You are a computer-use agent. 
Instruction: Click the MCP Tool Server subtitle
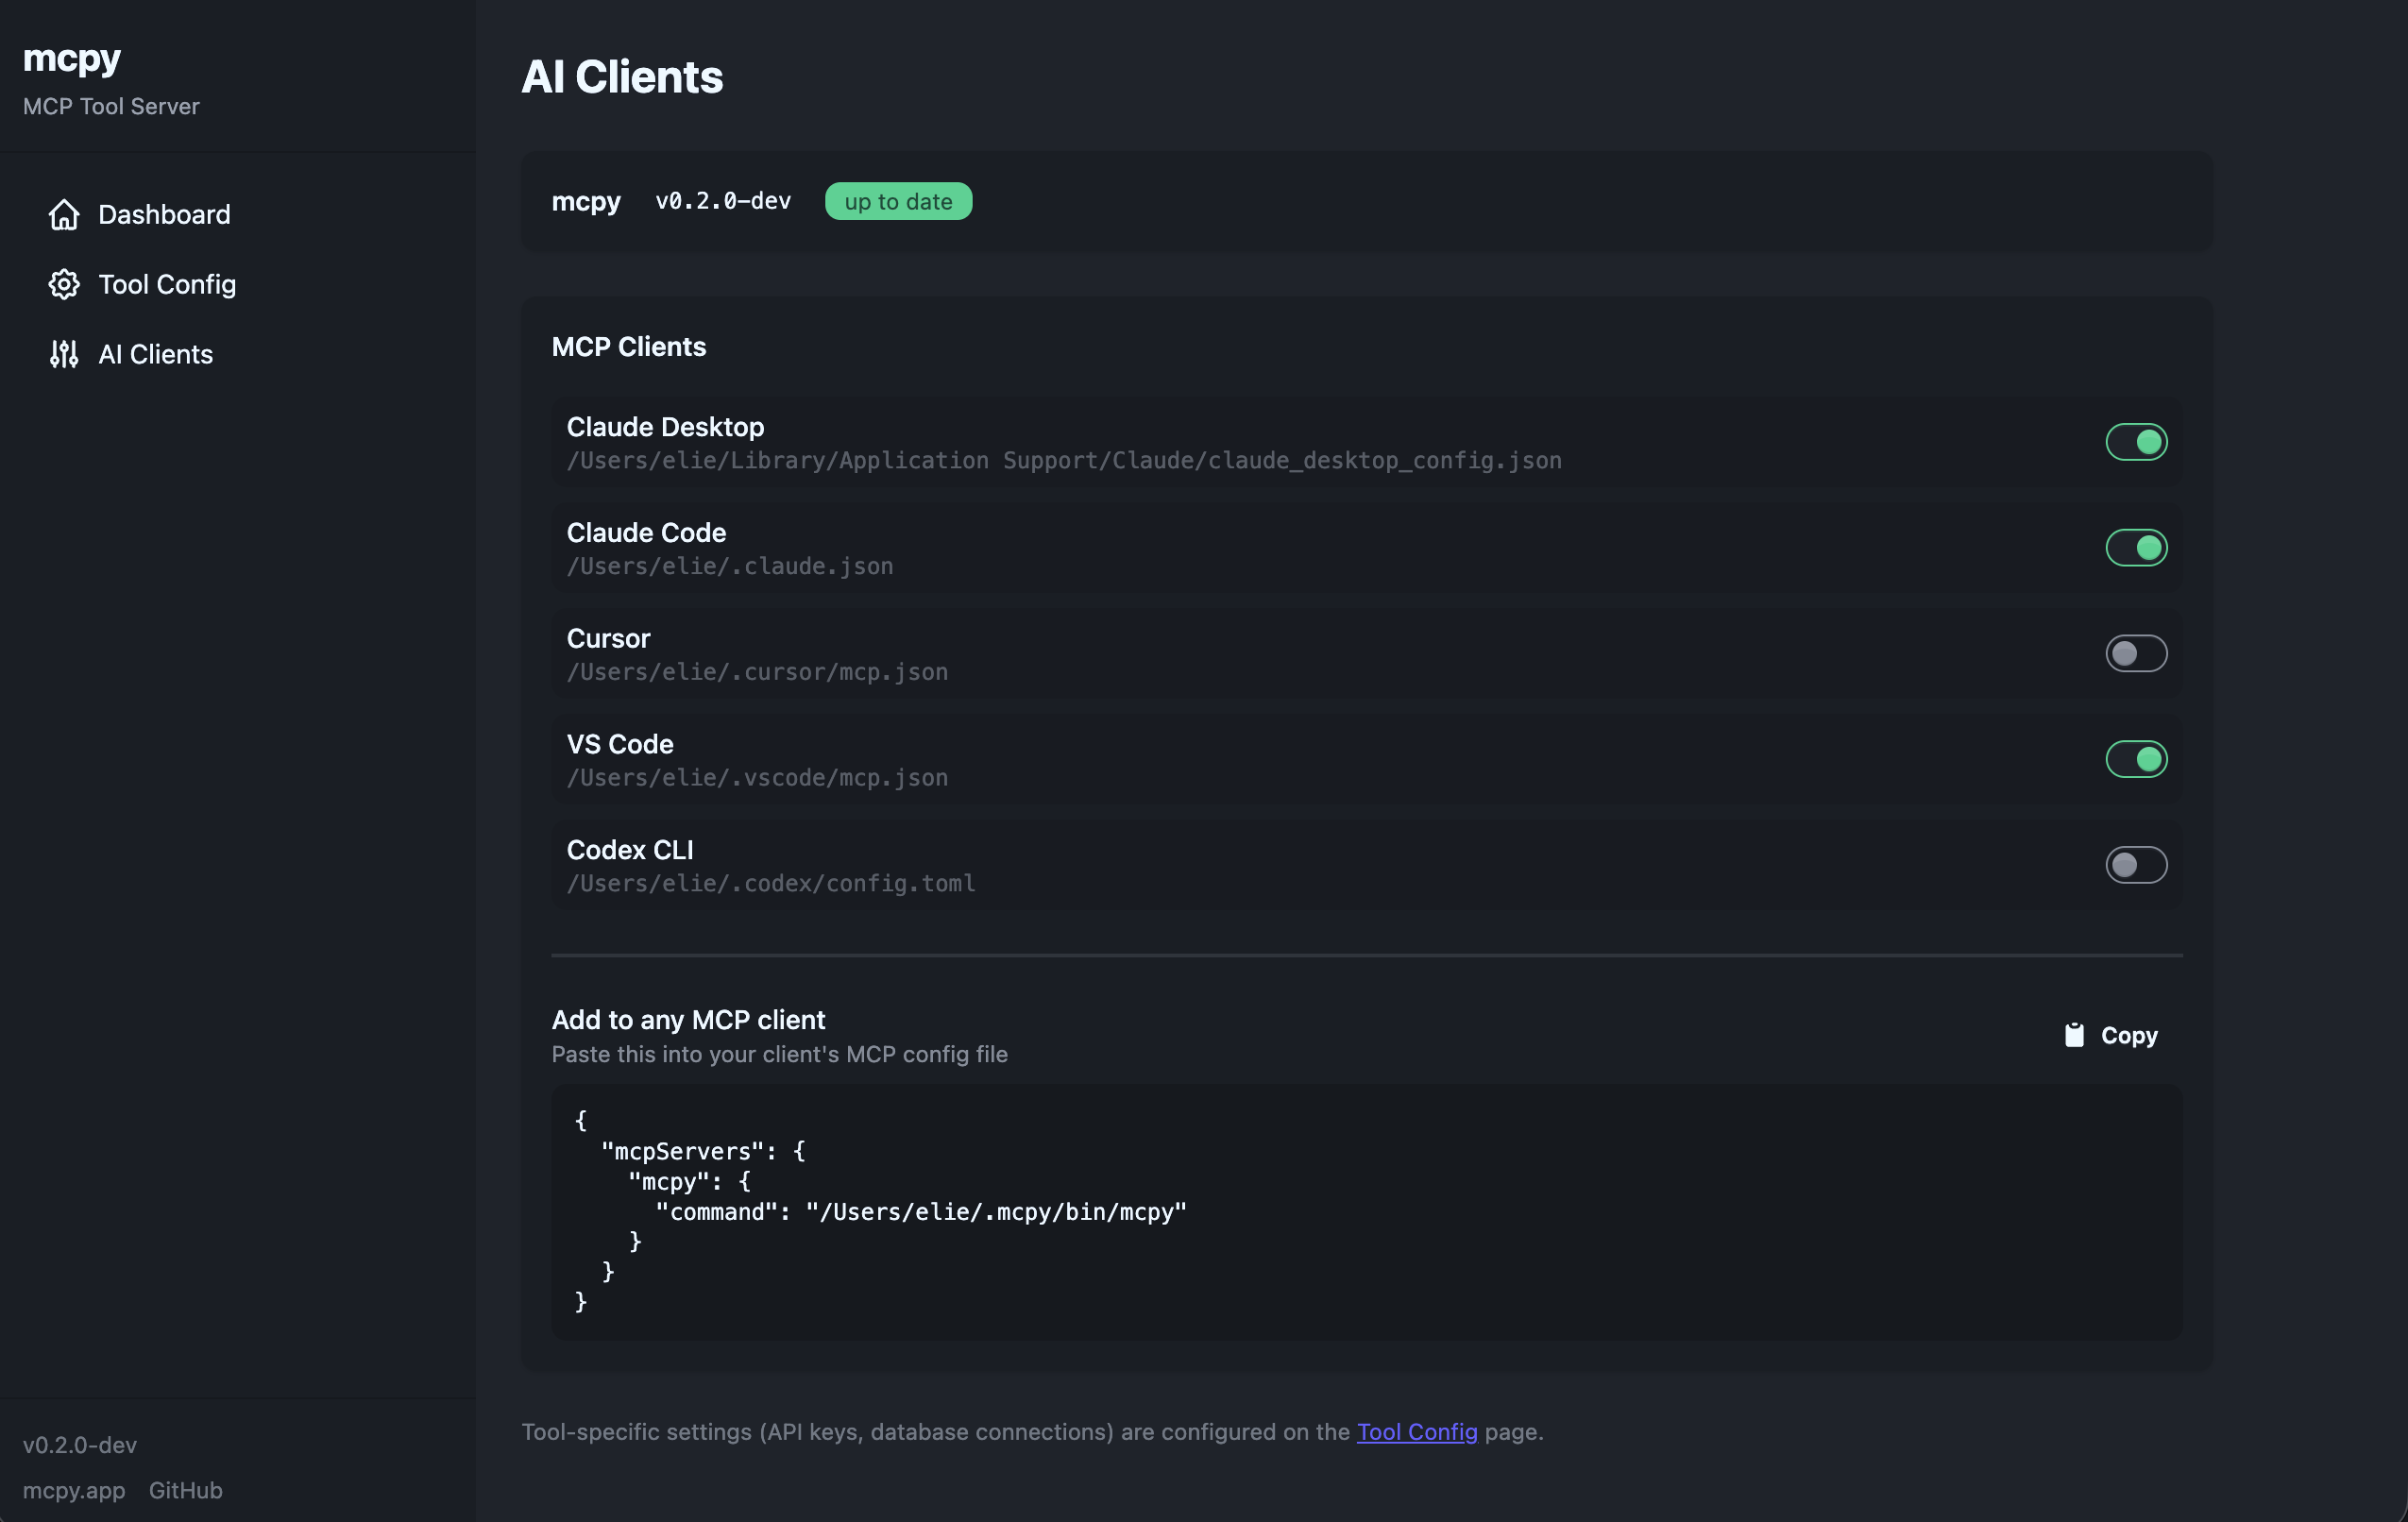[x=110, y=106]
